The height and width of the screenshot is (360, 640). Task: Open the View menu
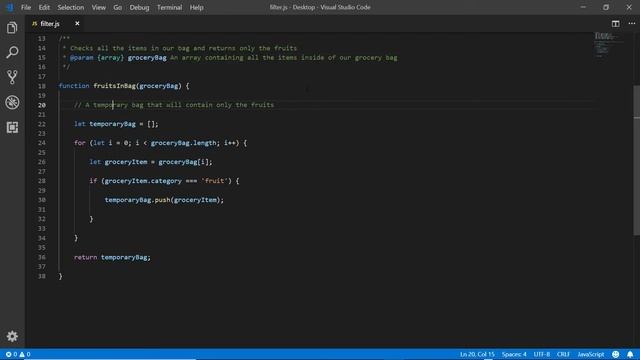click(98, 7)
